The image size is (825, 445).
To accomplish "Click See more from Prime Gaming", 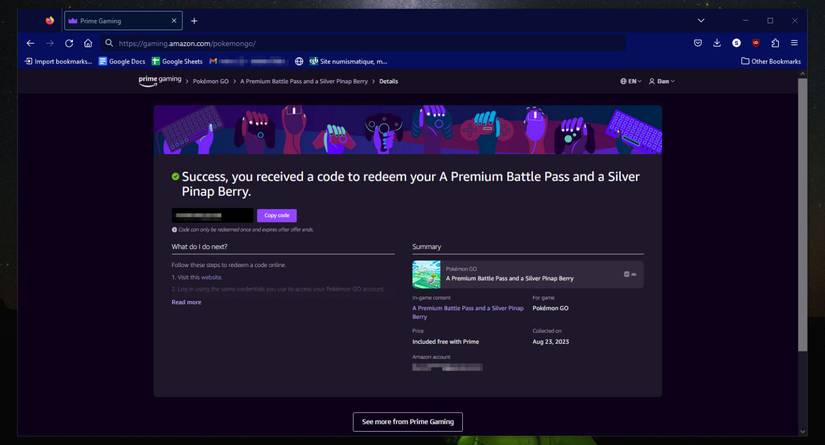I will click(x=408, y=422).
